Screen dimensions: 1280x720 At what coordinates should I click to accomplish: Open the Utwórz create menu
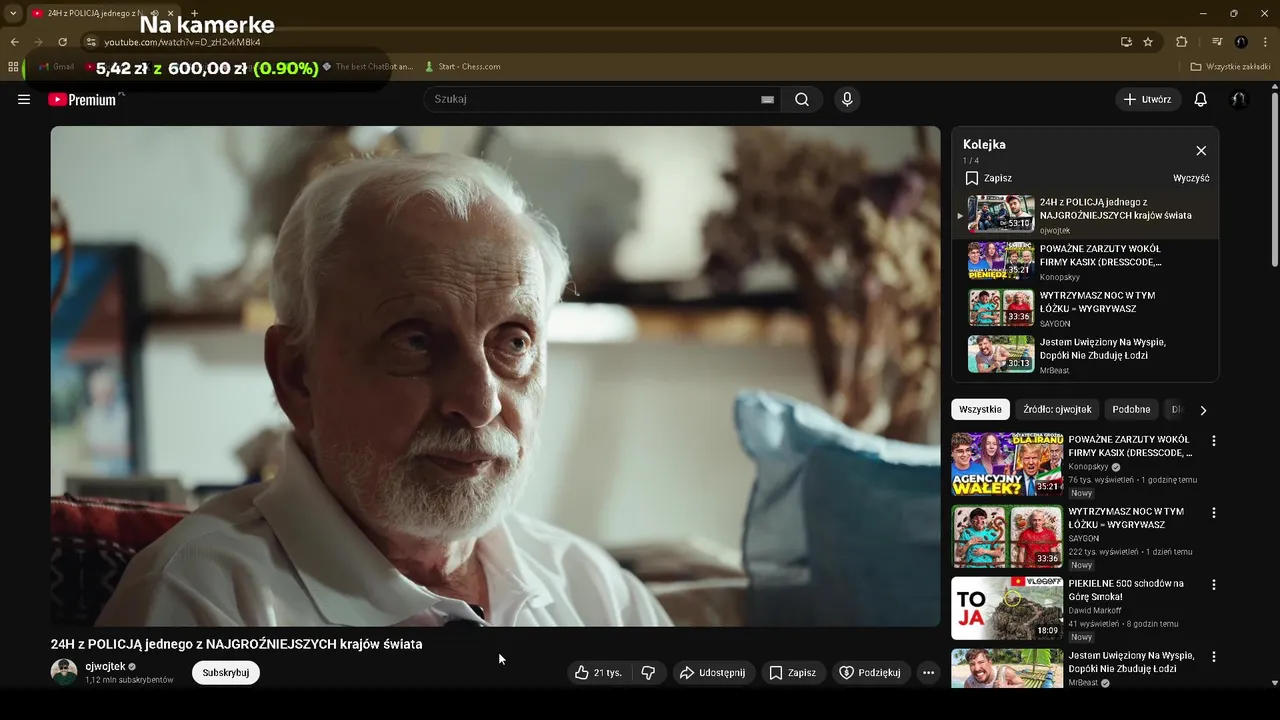click(1148, 99)
